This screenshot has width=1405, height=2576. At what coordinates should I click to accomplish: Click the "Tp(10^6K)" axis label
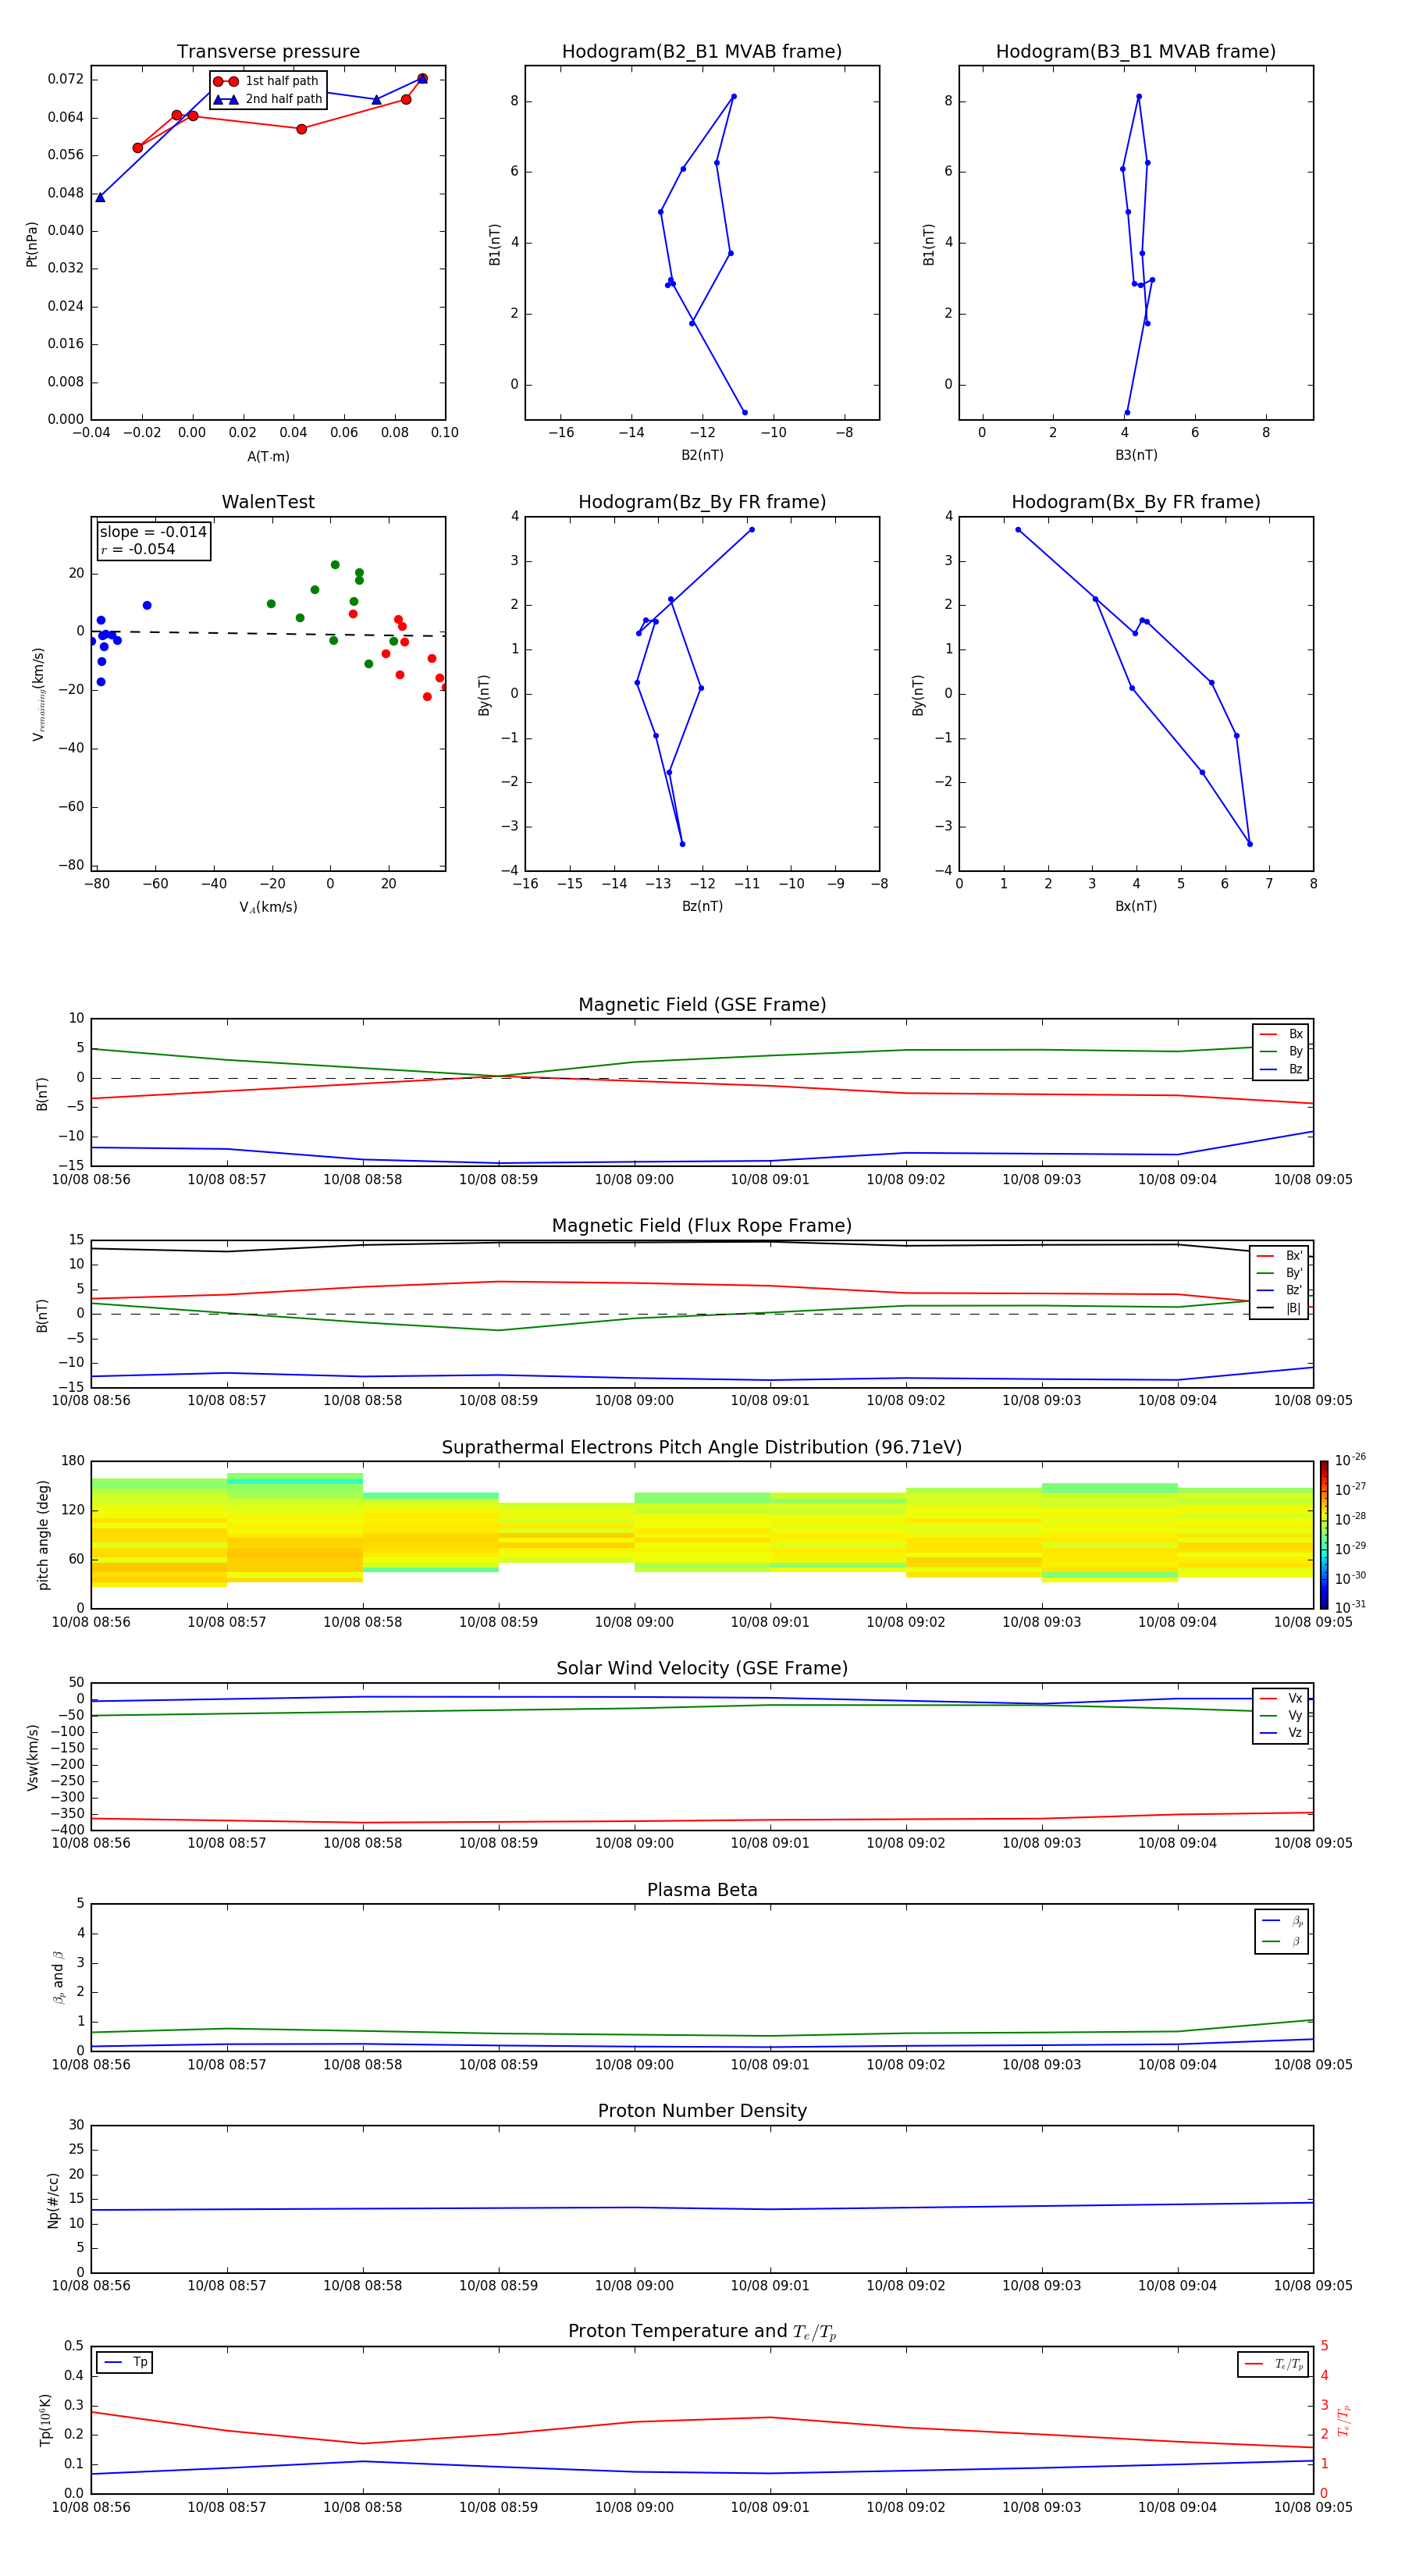pyautogui.click(x=45, y=2420)
